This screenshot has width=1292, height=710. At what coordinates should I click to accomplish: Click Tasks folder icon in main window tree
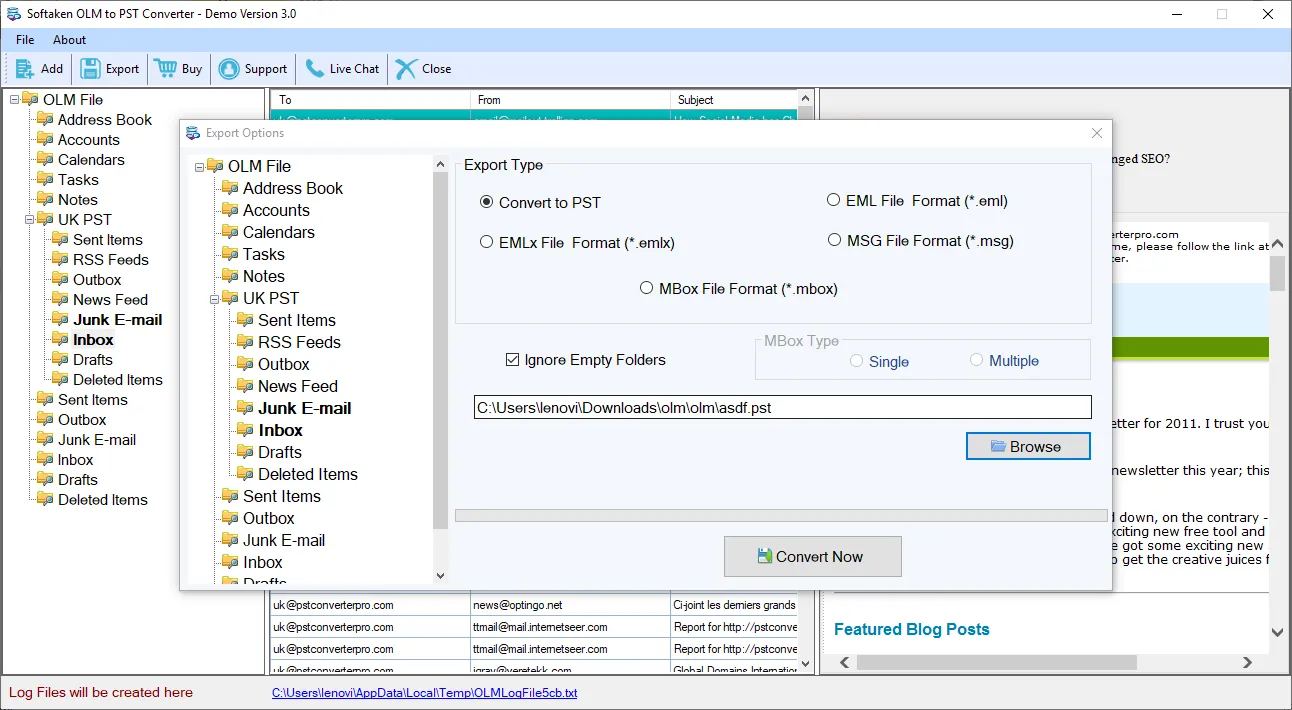click(x=45, y=180)
